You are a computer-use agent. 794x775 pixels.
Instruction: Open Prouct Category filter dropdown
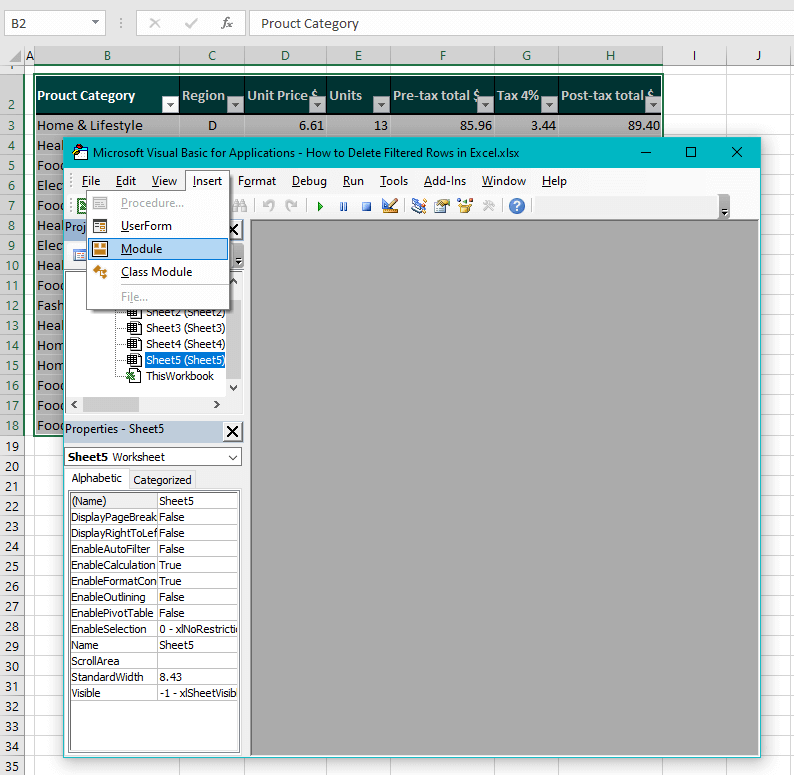(x=171, y=104)
